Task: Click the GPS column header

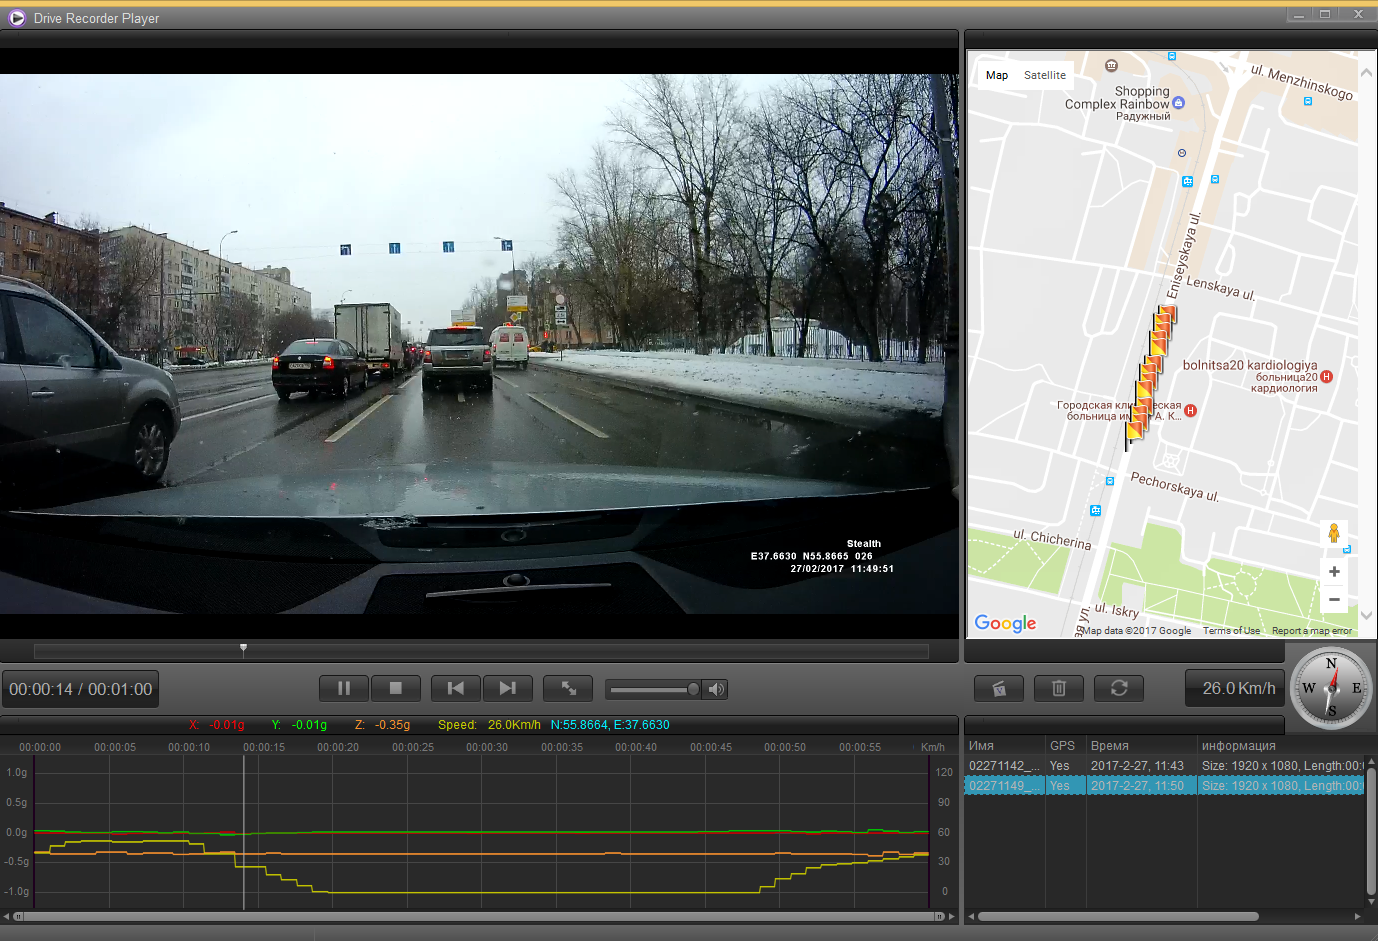Action: pyautogui.click(x=1066, y=746)
